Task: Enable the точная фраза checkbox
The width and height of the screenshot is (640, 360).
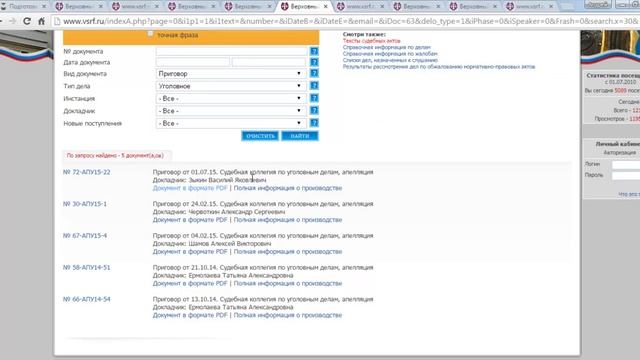Action: 151,34
